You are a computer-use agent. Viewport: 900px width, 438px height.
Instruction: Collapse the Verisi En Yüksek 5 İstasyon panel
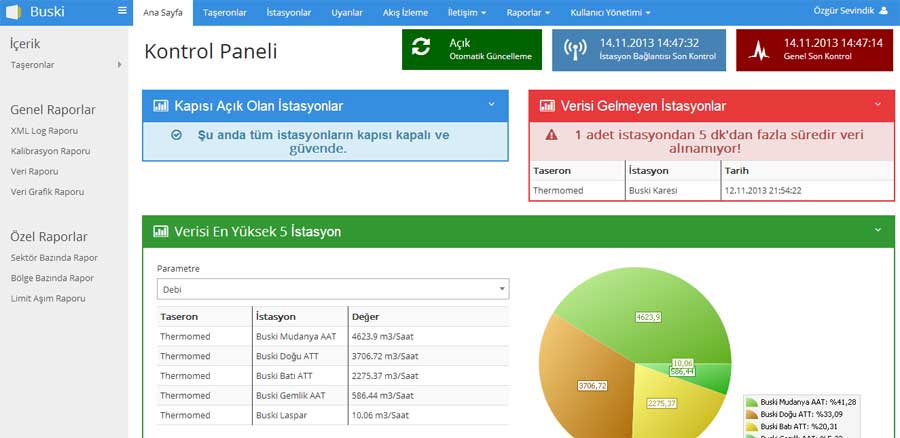point(878,230)
